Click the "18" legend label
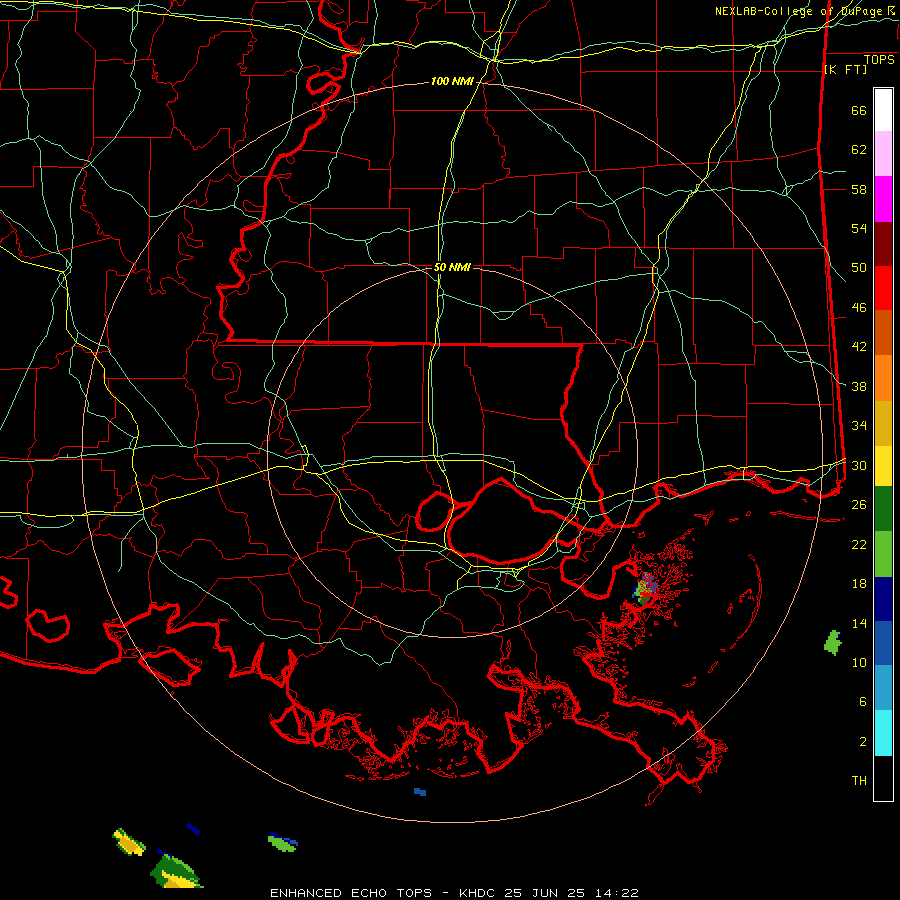This screenshot has height=900, width=900. coord(859,584)
